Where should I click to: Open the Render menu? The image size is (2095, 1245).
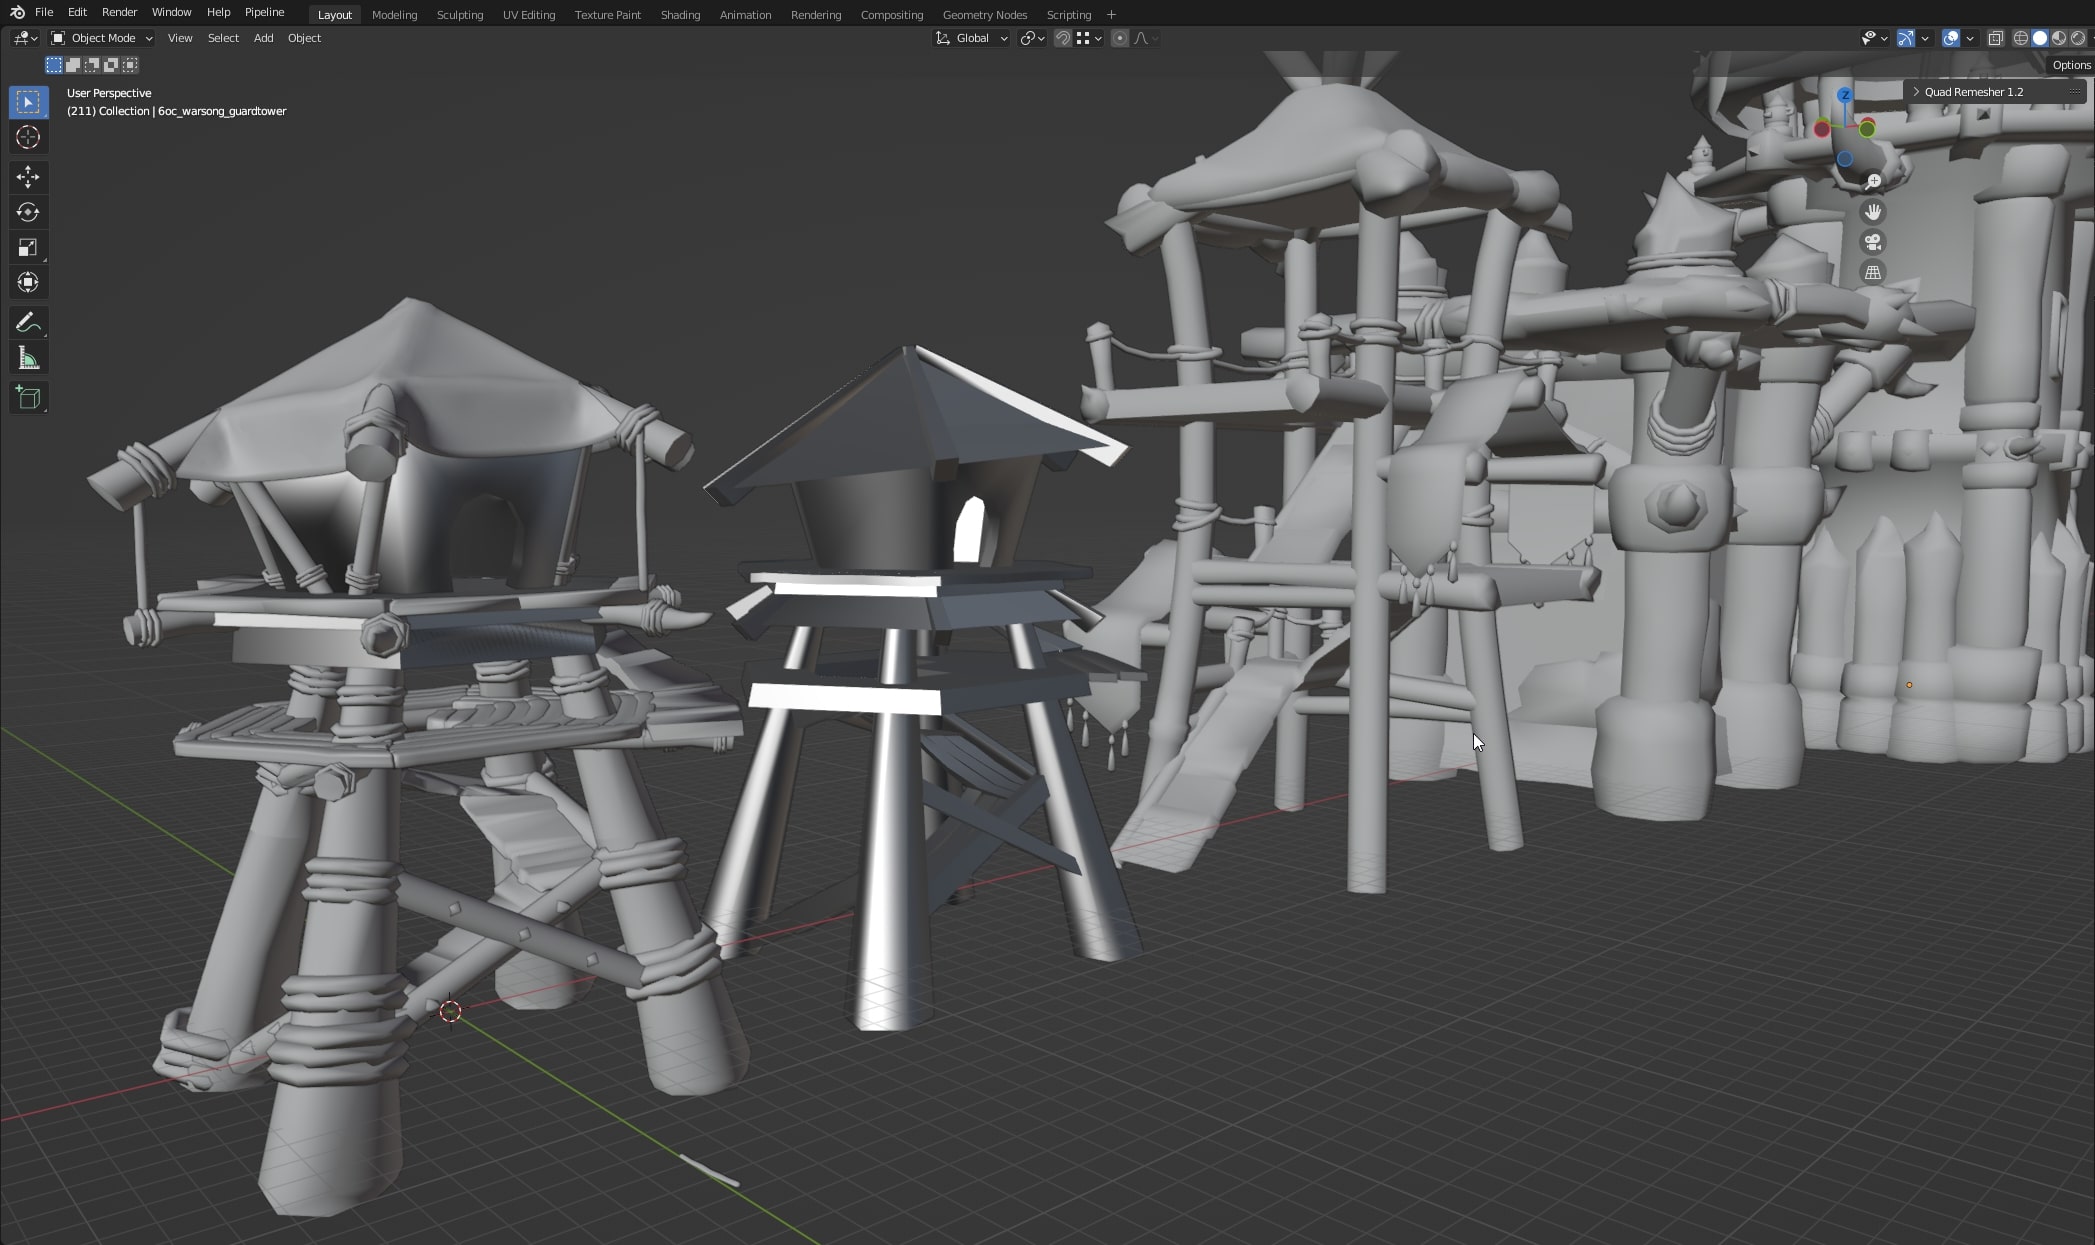(x=119, y=12)
